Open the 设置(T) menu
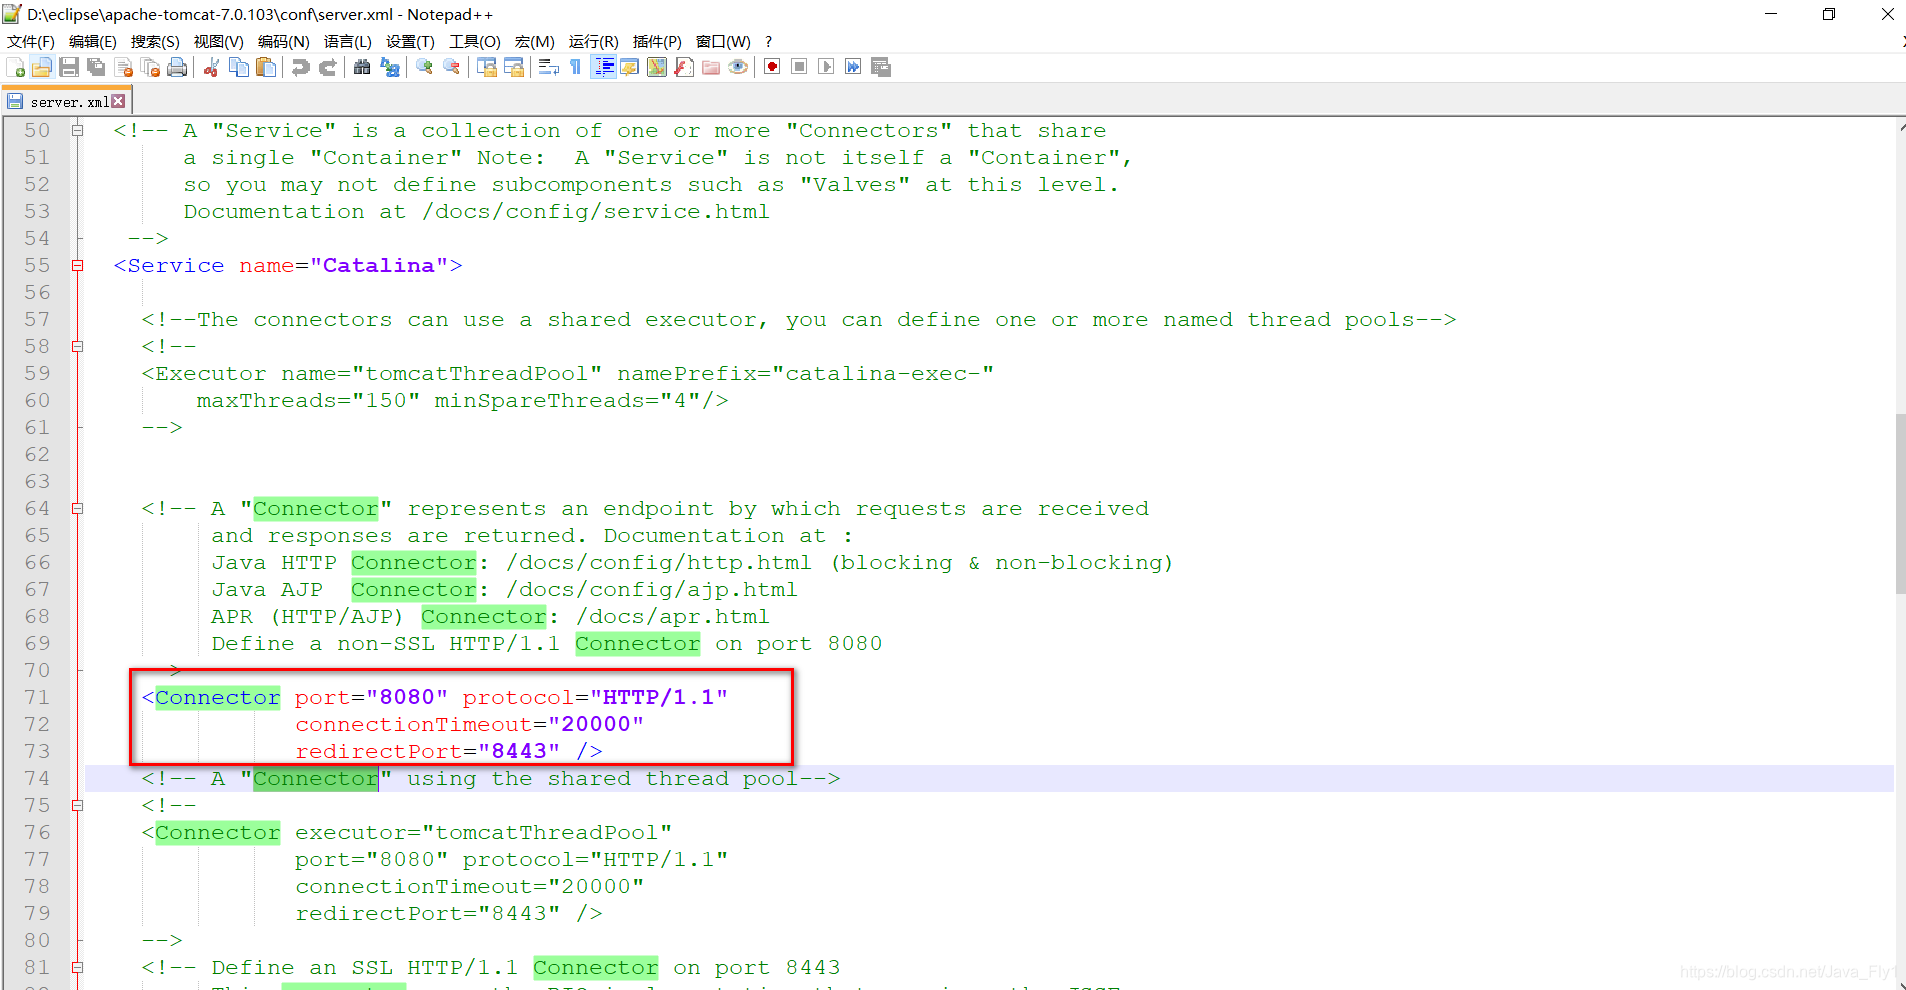This screenshot has height=990, width=1906. (x=411, y=41)
